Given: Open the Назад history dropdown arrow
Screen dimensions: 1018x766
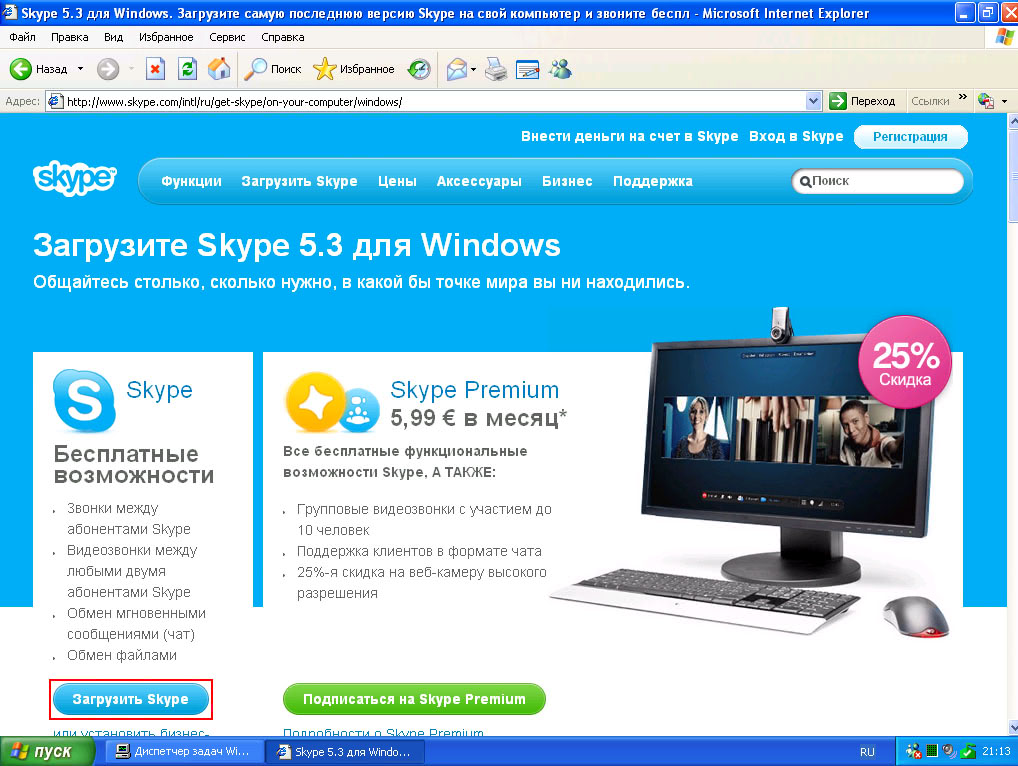Looking at the screenshot, I should (81, 69).
